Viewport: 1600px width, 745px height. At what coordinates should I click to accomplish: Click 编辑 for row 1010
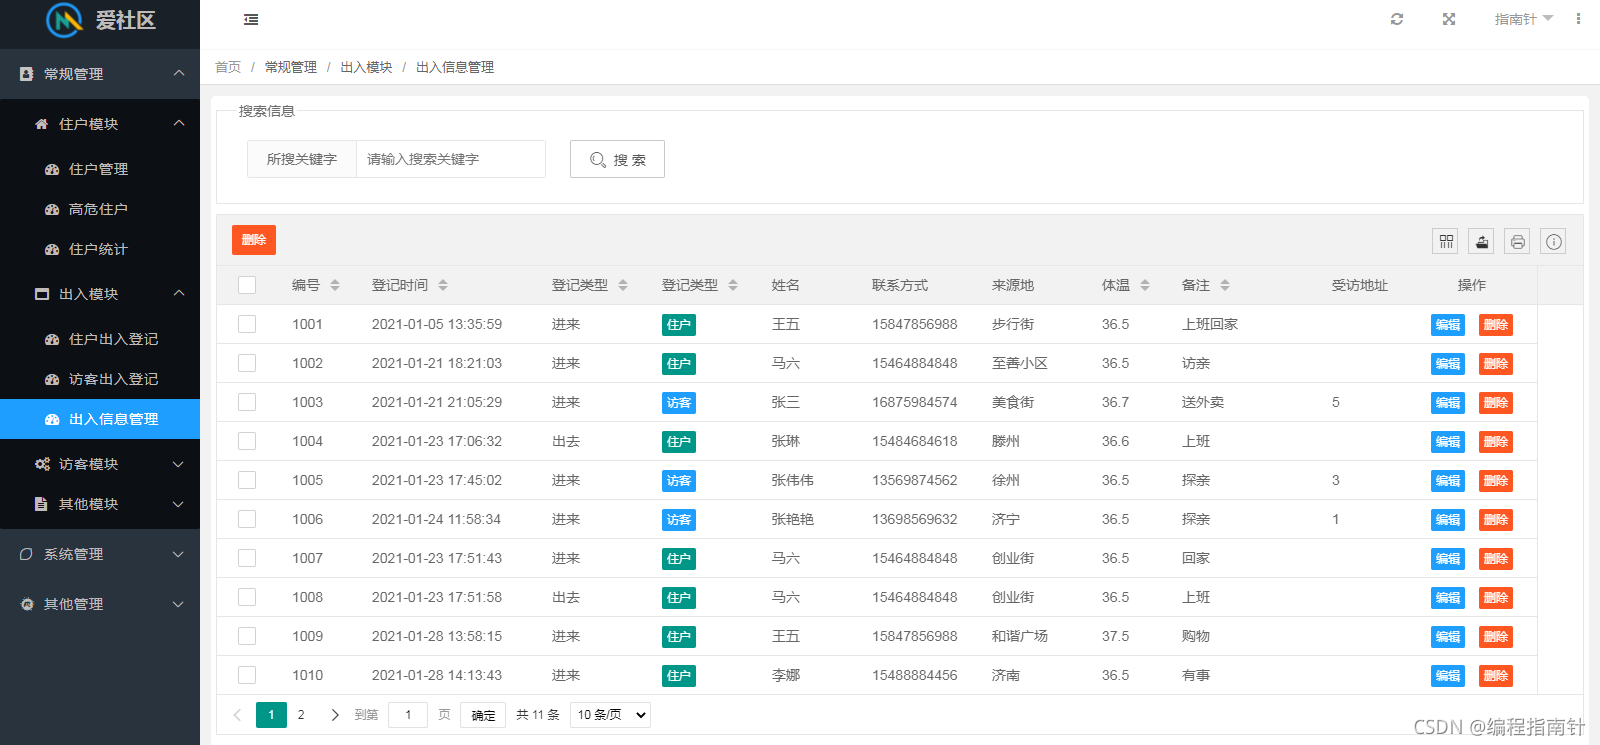pos(1448,676)
